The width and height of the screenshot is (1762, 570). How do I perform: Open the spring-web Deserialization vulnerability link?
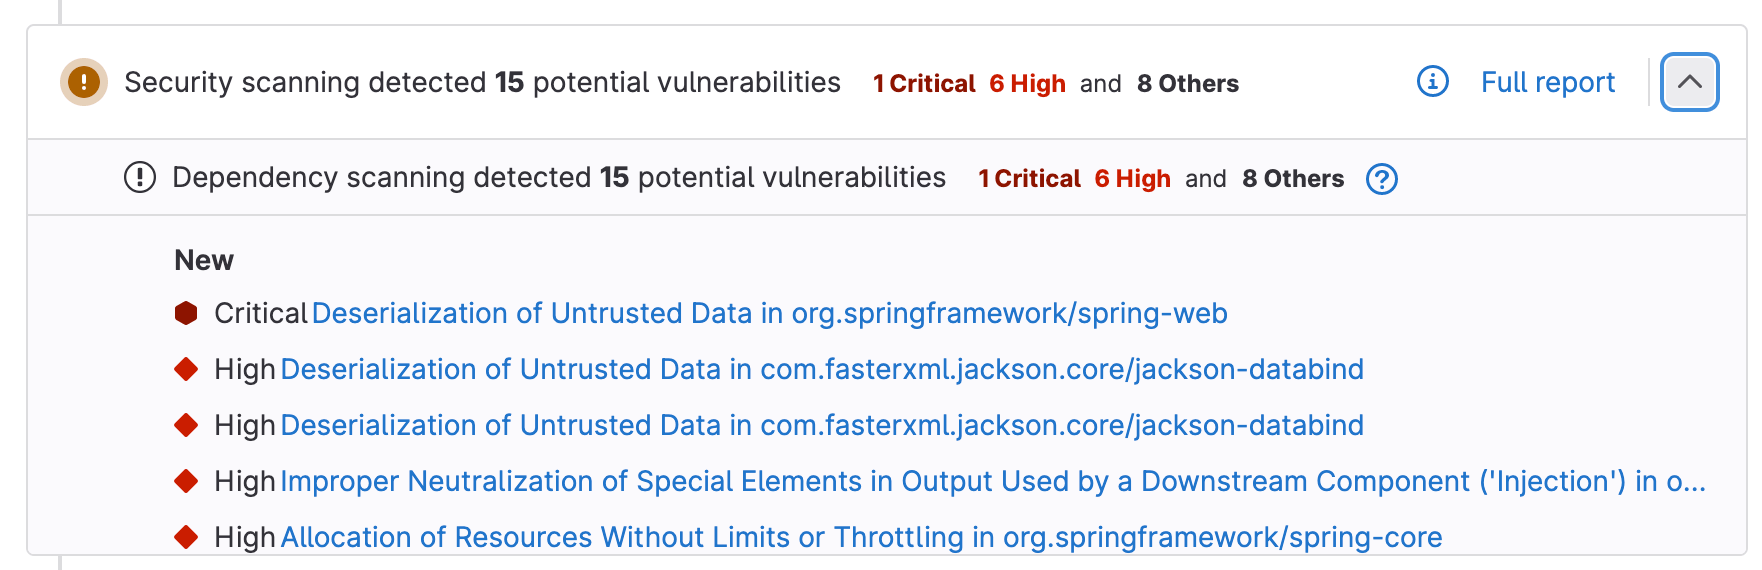coord(769,314)
